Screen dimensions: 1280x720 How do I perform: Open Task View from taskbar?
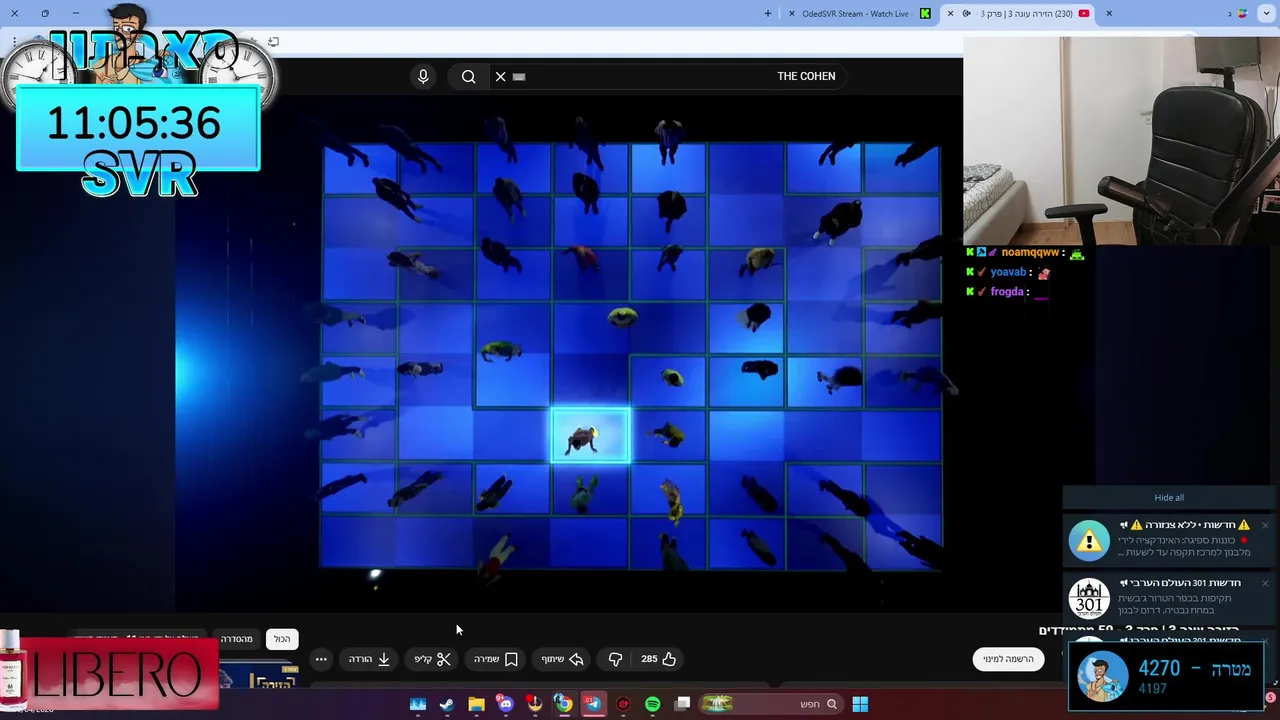click(x=682, y=704)
